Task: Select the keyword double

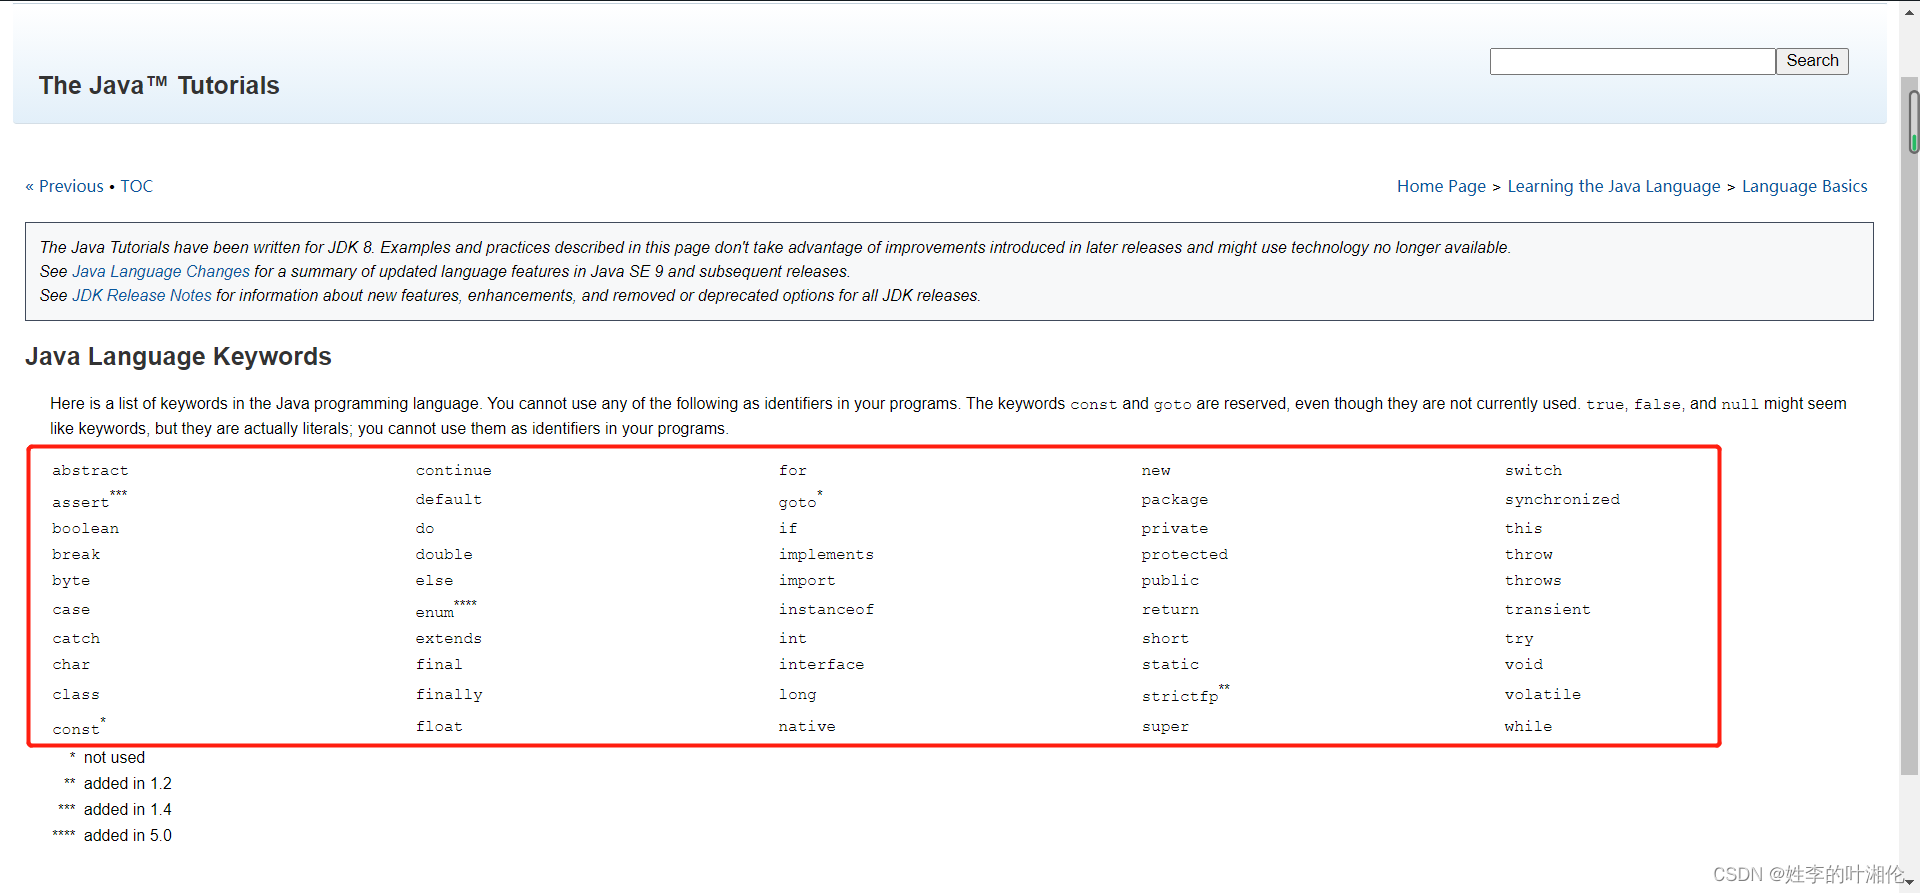Action: tap(444, 554)
